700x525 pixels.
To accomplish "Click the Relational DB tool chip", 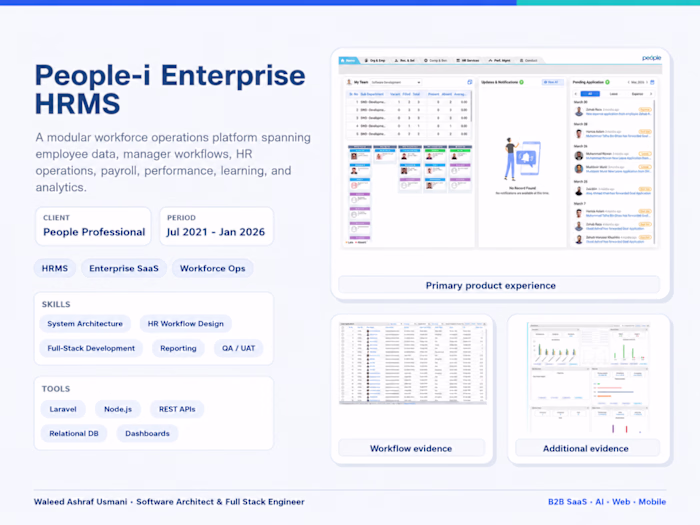I will [x=74, y=433].
